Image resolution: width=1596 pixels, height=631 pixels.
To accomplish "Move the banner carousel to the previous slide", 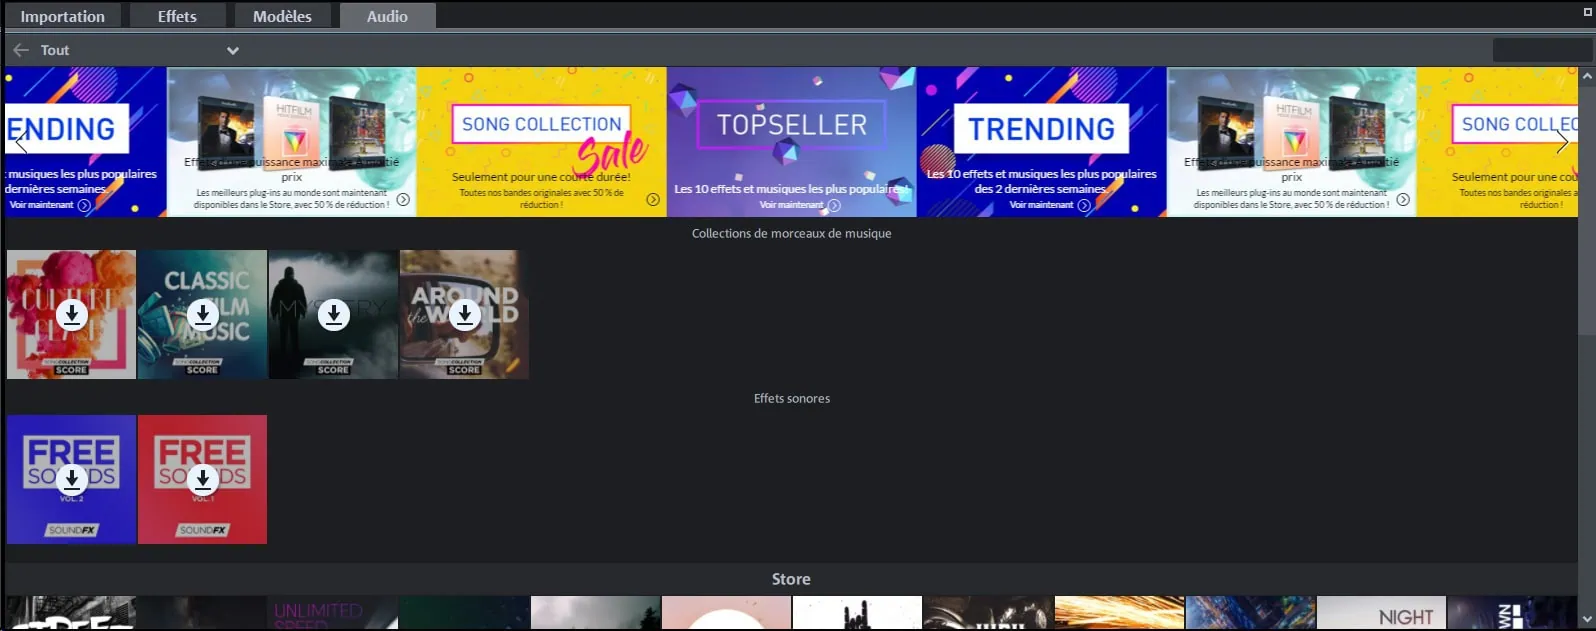I will point(21,143).
